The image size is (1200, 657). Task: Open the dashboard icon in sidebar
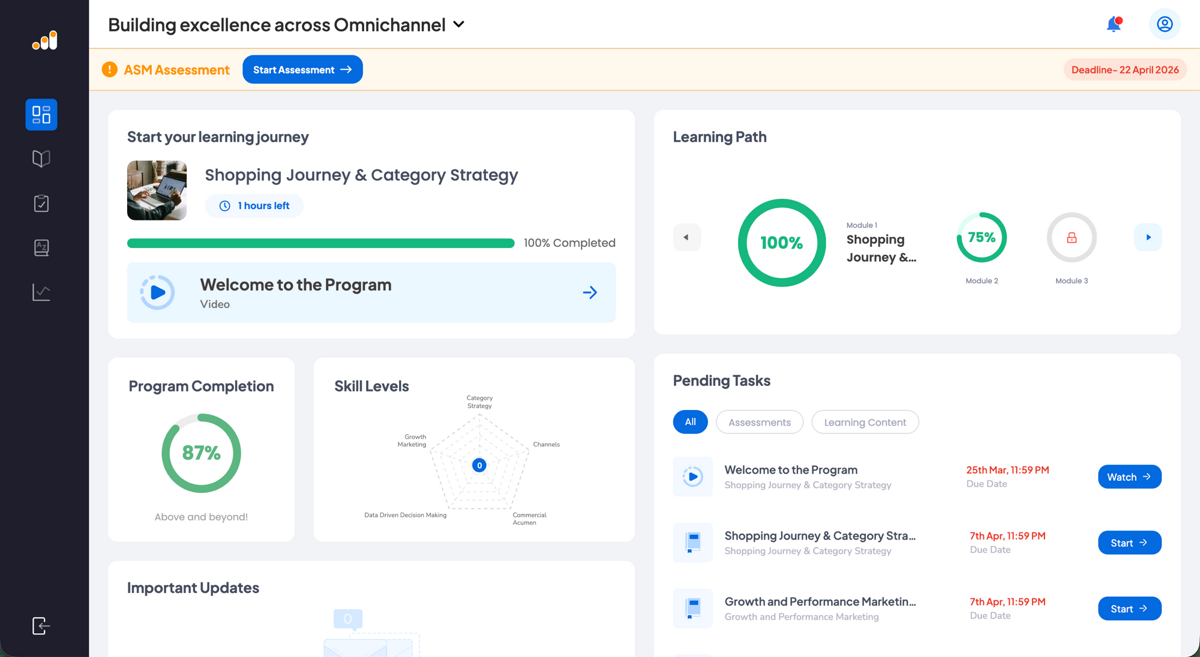coord(41,115)
